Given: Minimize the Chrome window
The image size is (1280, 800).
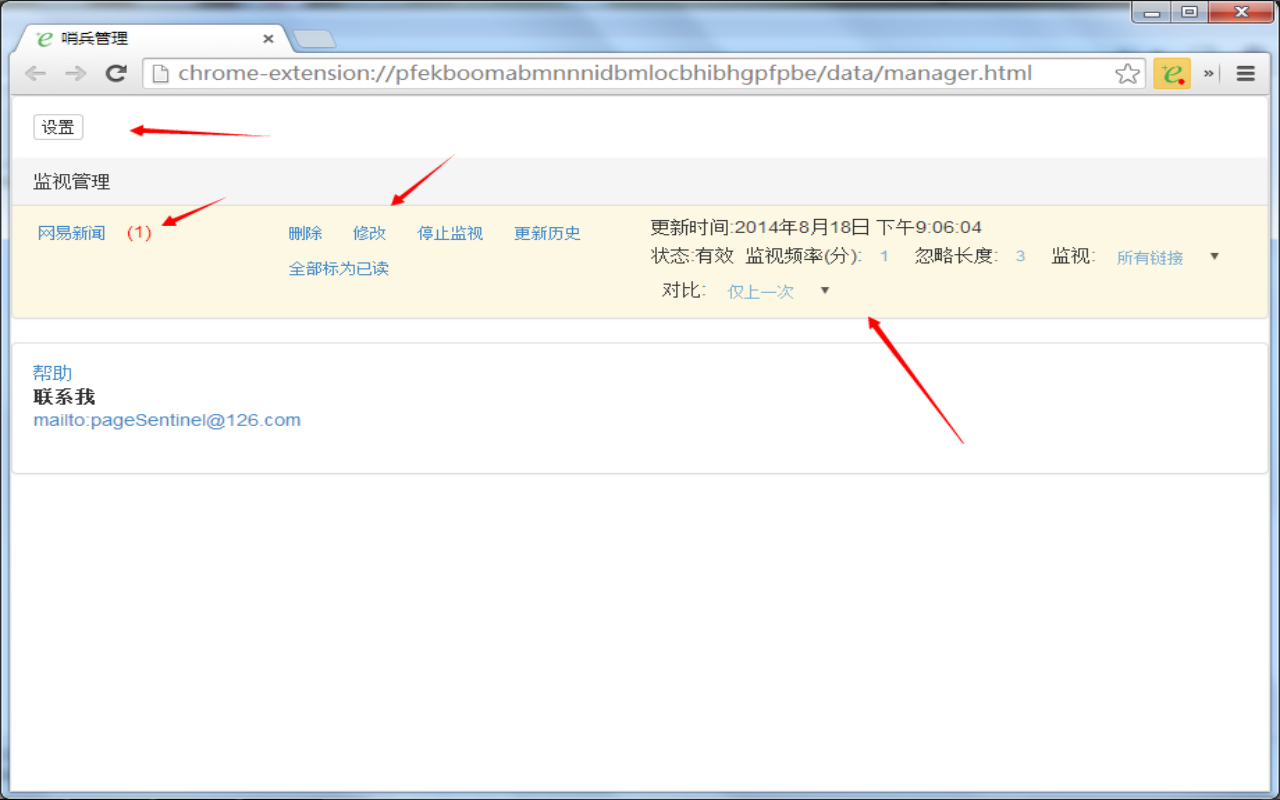Looking at the screenshot, I should tap(1152, 12).
